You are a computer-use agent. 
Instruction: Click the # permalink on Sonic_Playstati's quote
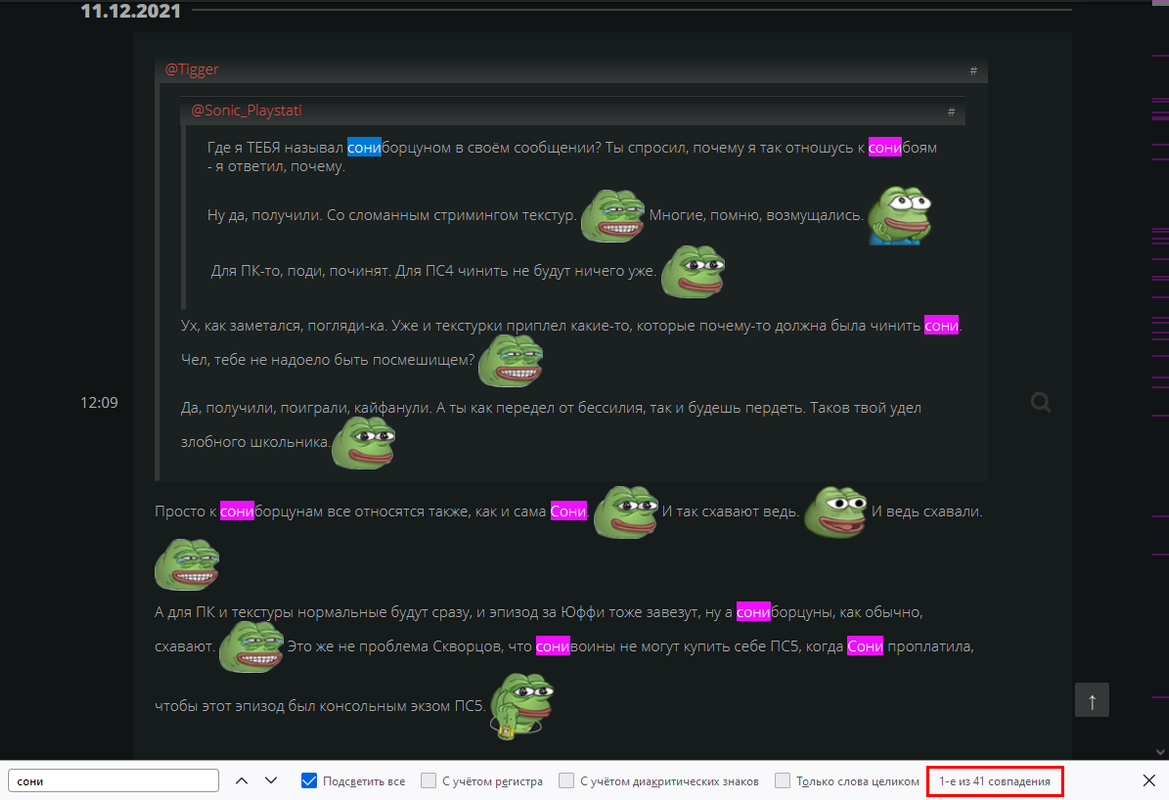(951, 112)
